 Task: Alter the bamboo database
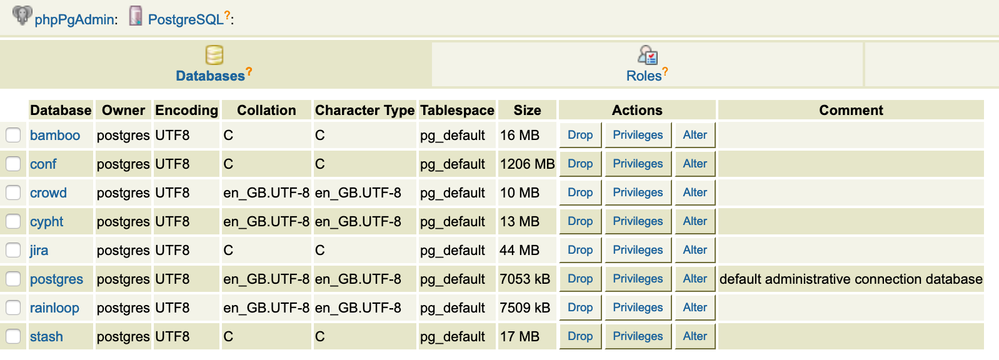point(694,135)
